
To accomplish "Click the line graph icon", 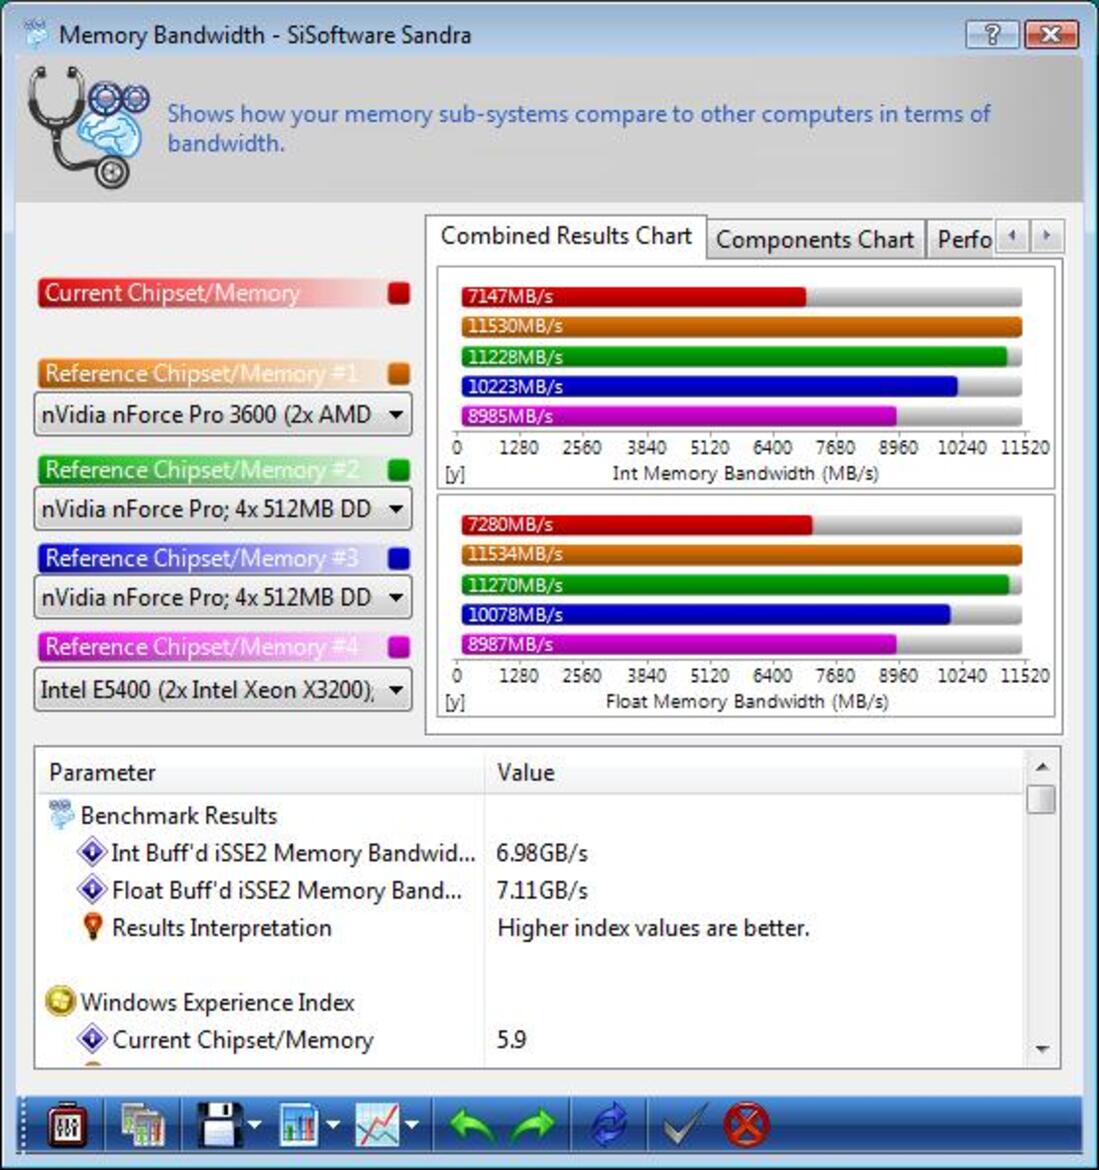I will pos(377,1124).
